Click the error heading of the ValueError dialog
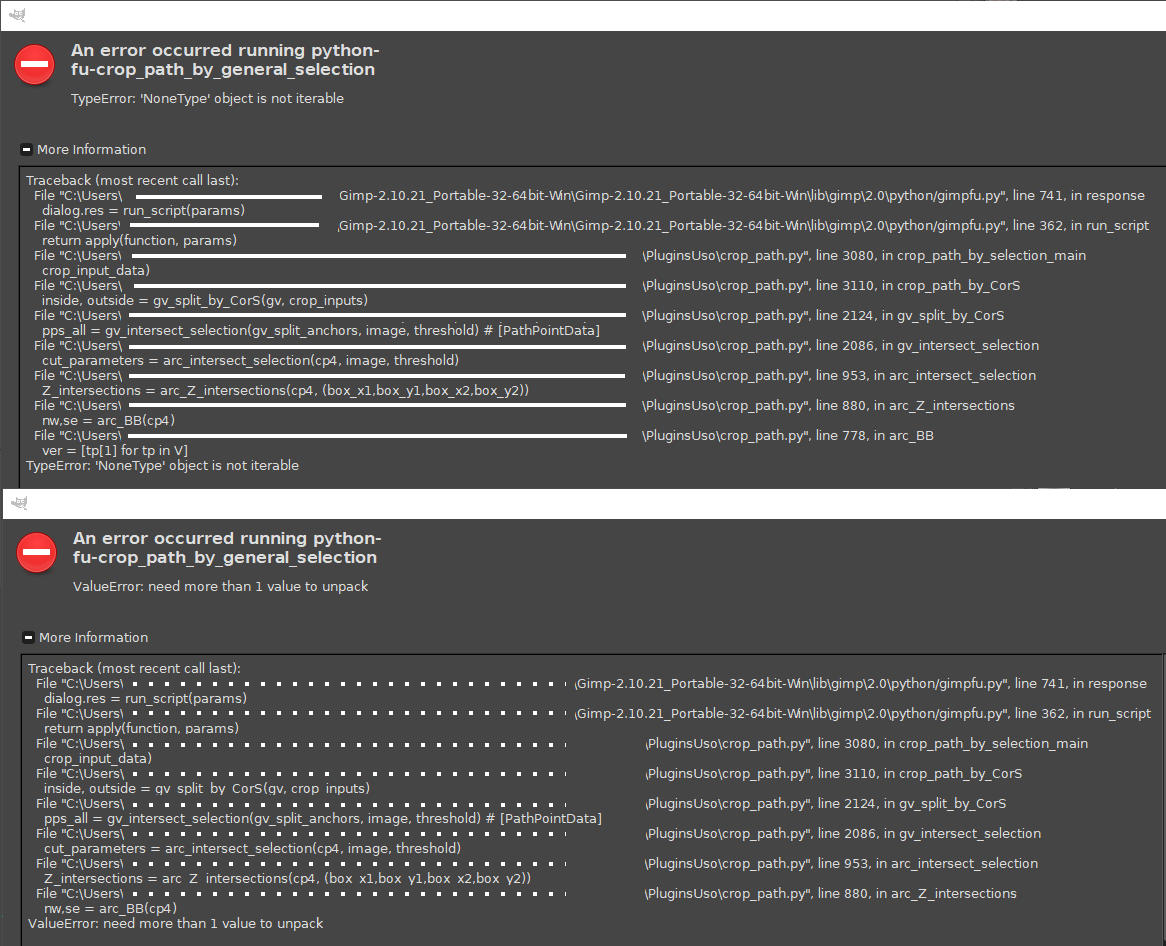 point(226,548)
